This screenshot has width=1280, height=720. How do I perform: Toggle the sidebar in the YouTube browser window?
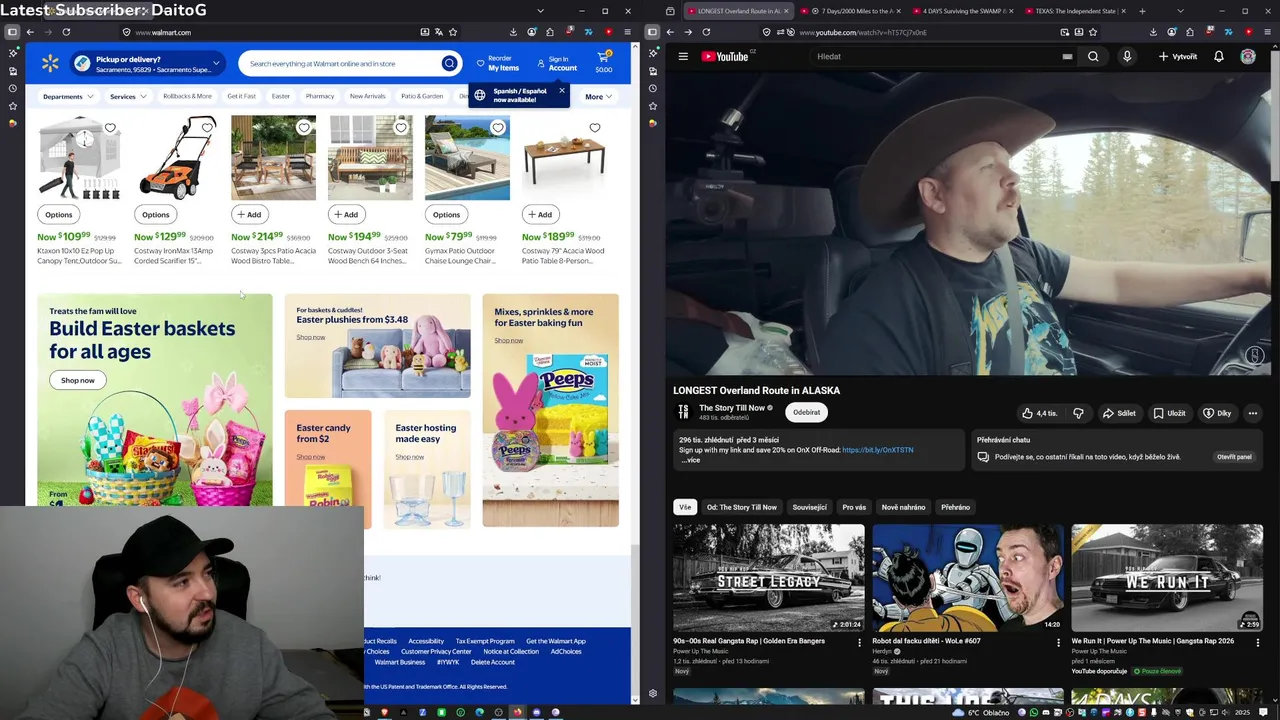652,32
